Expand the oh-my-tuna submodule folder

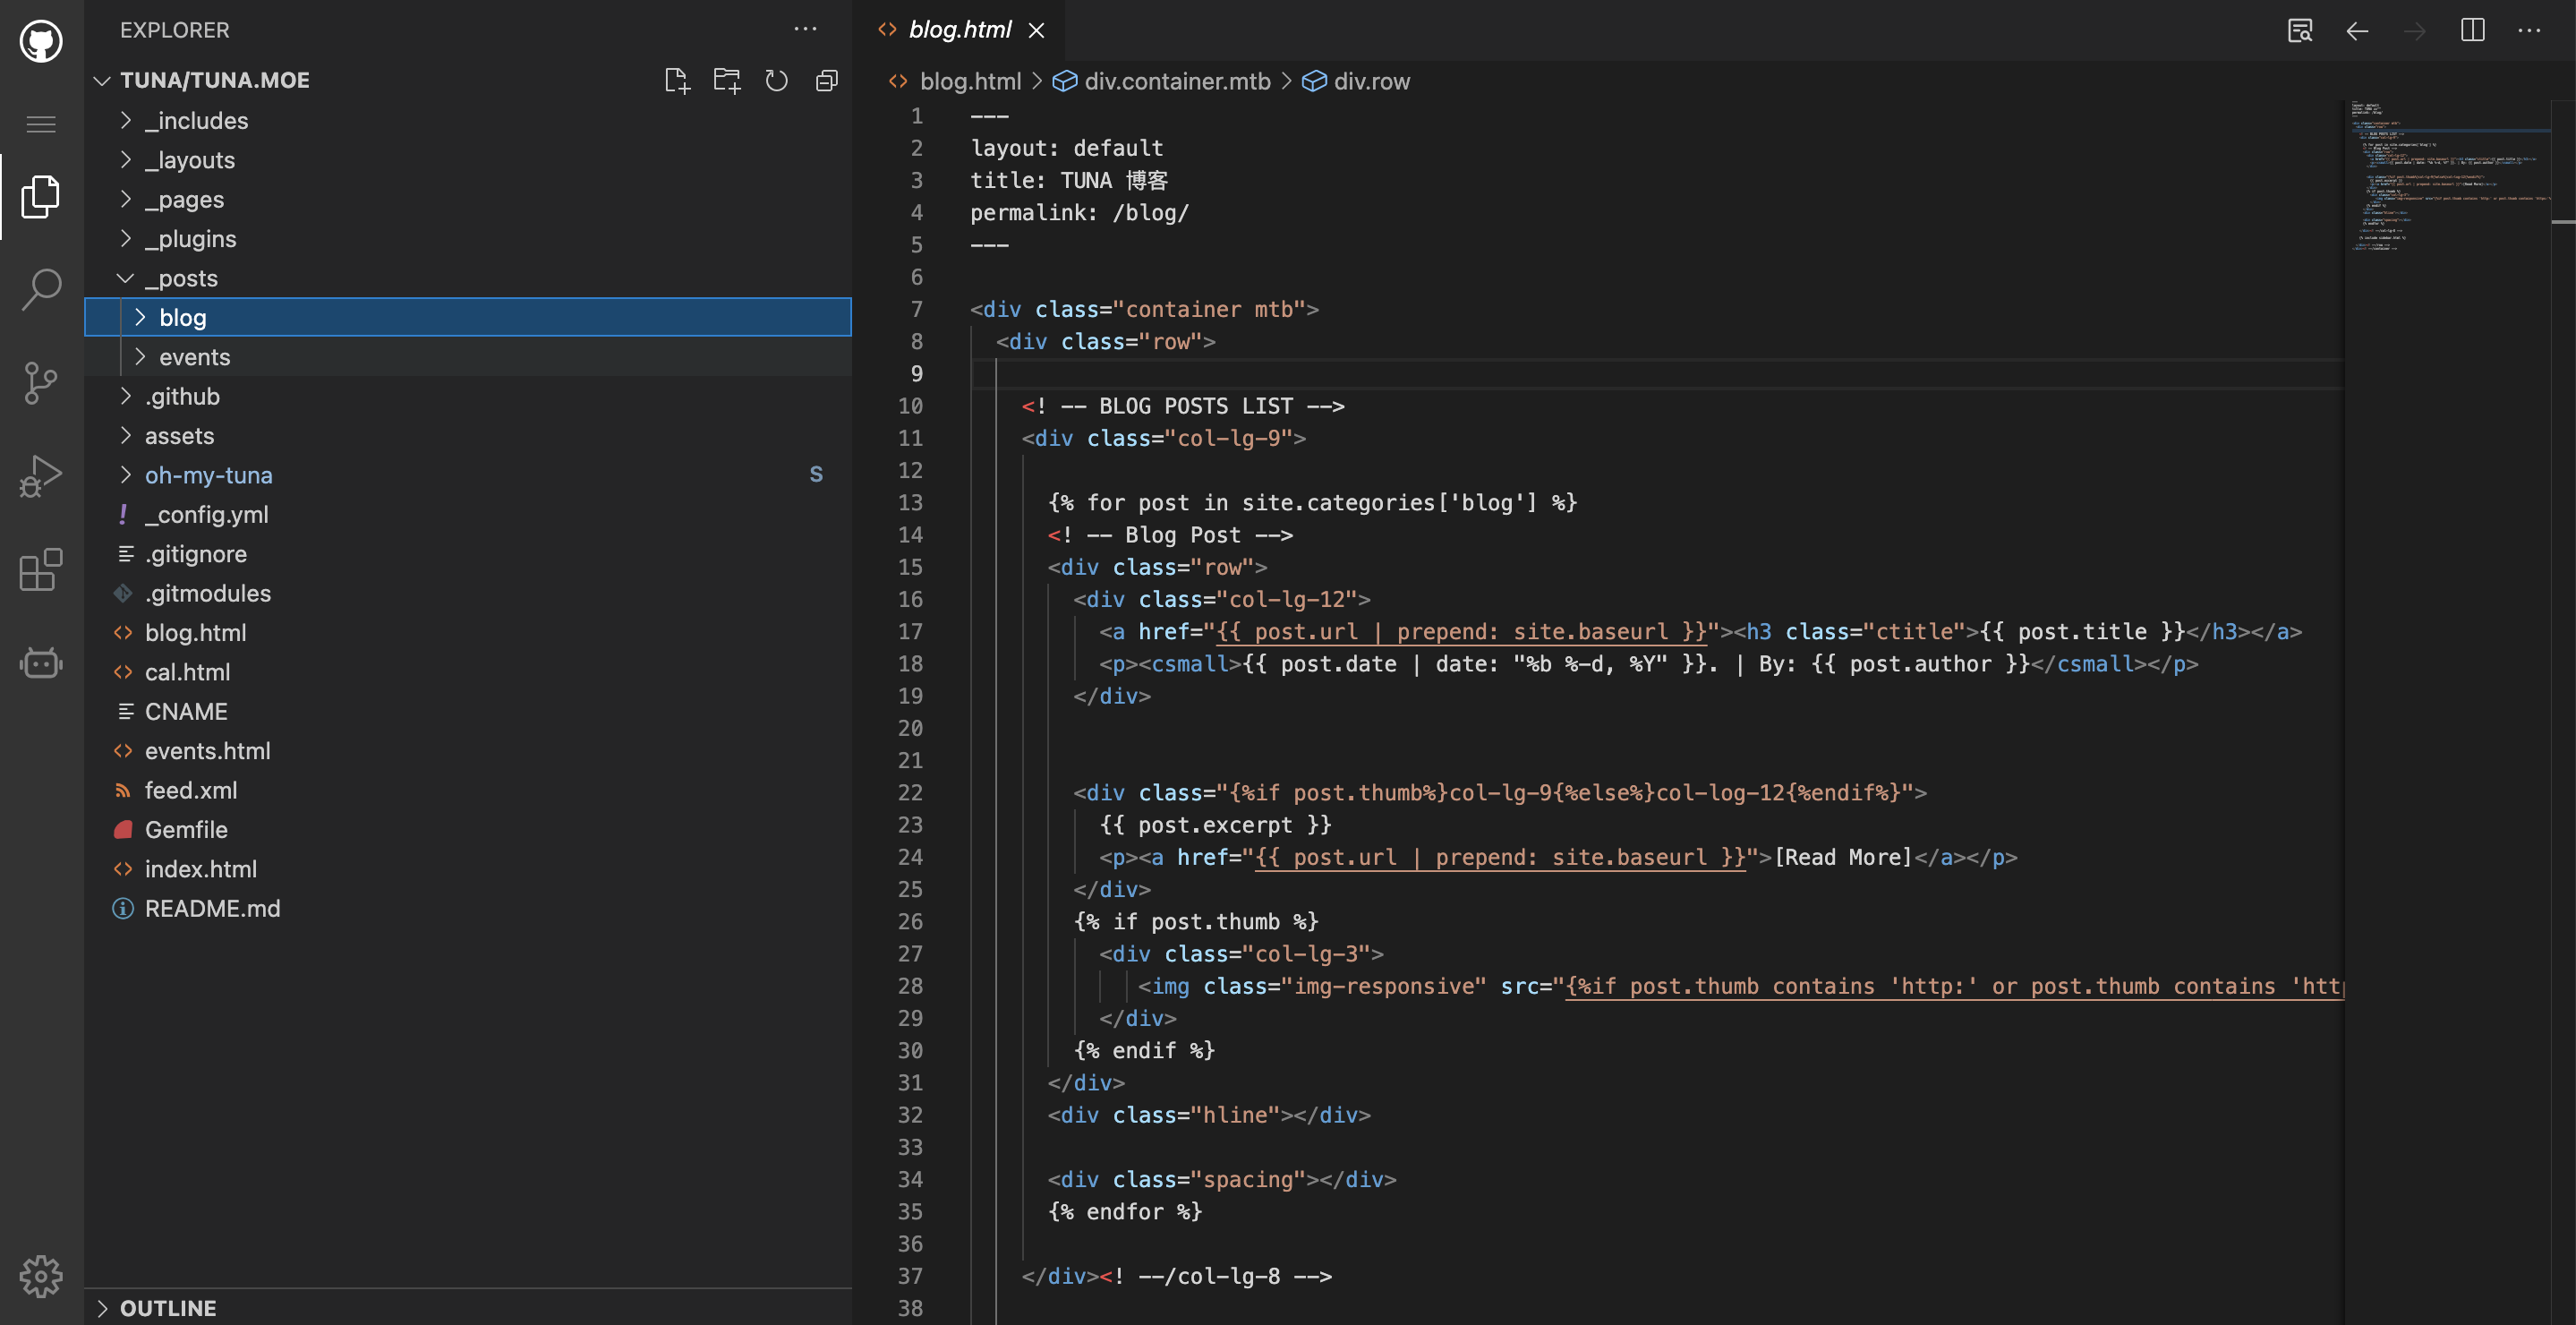click(x=468, y=475)
